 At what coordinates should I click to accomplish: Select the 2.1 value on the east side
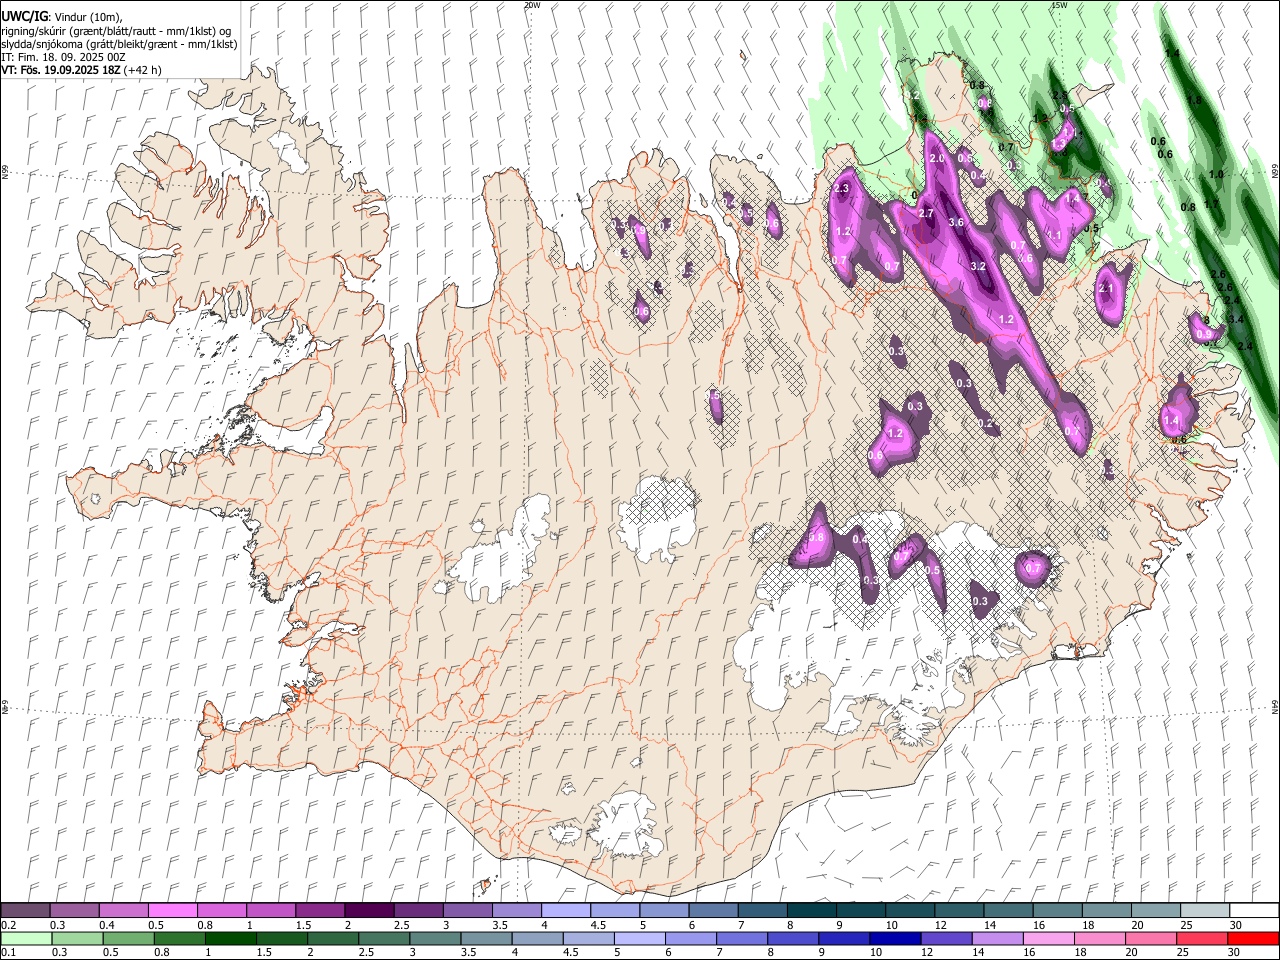1106,288
